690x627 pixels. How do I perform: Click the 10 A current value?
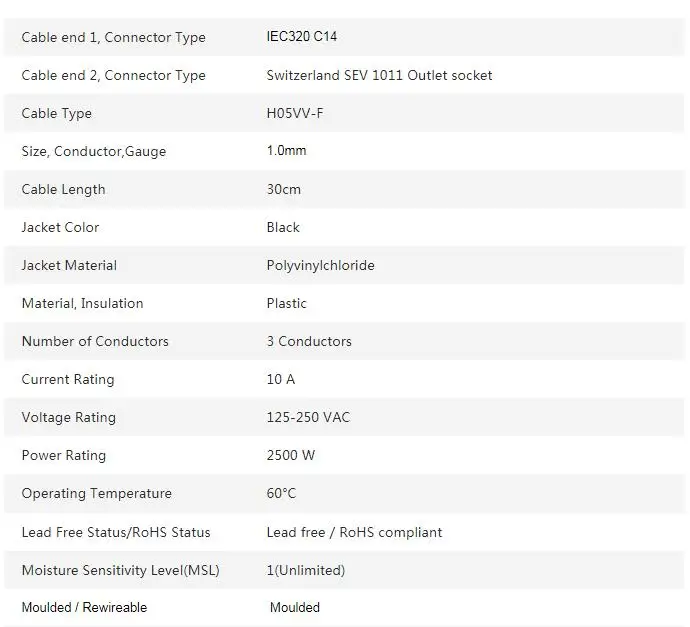click(x=281, y=379)
